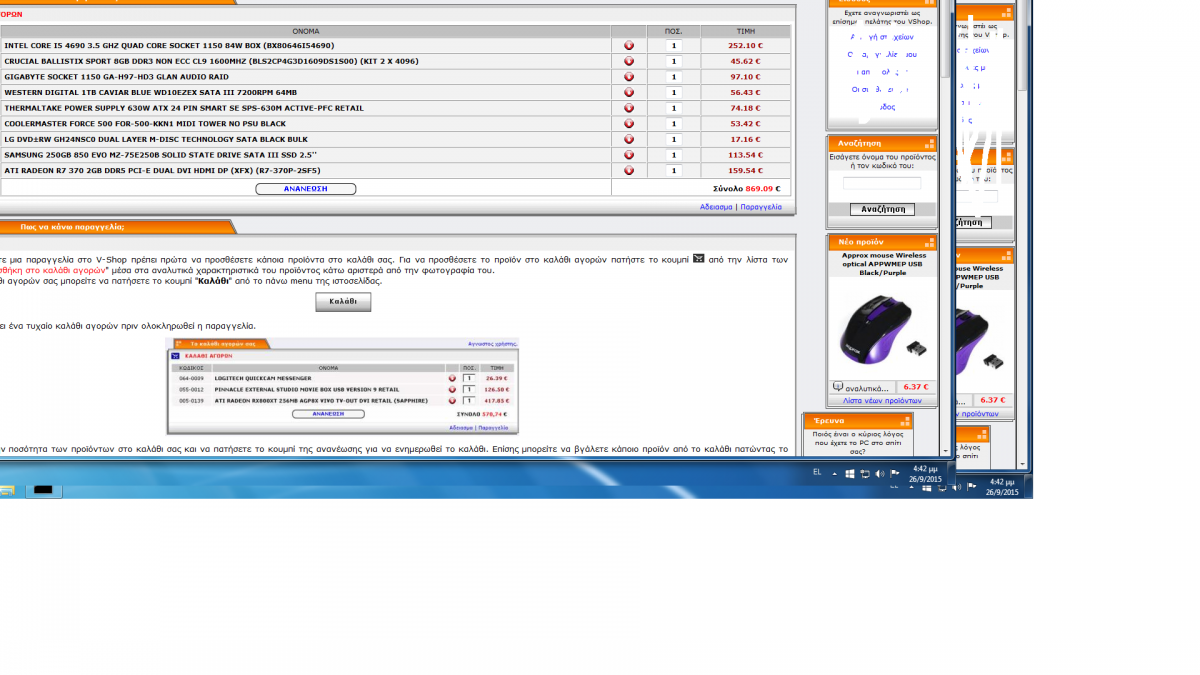Screen dimensions: 1200x675
Task: Click the Άδειασμα link to empty cart
Action: [716, 207]
